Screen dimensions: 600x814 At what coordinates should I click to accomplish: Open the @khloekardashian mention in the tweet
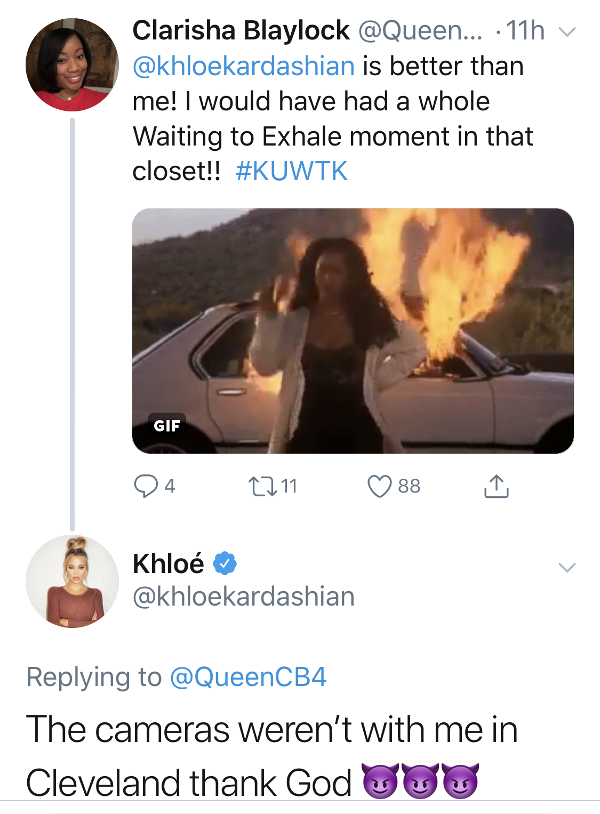(x=244, y=66)
